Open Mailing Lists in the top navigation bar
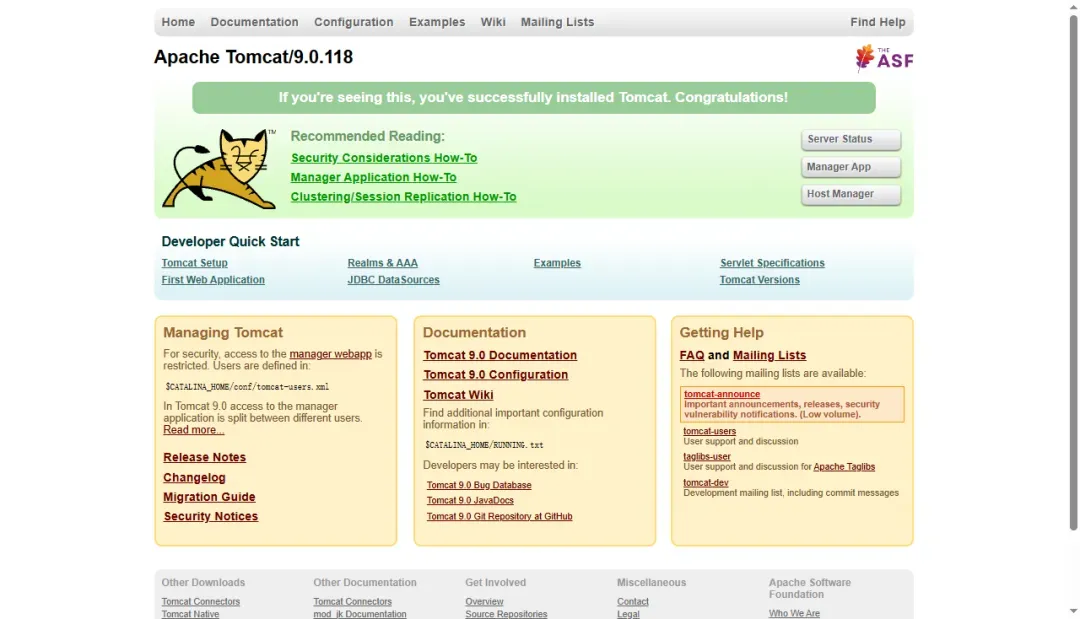The height and width of the screenshot is (619, 1080). point(557,22)
